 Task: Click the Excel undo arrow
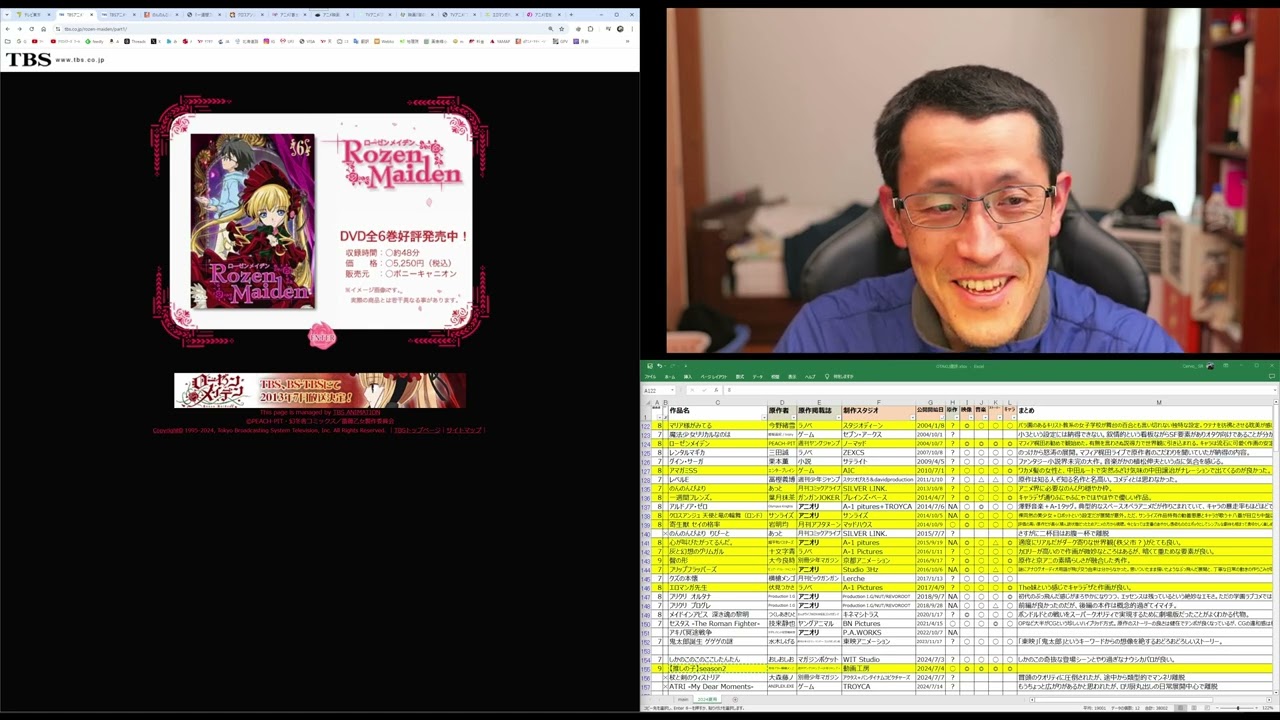point(659,366)
